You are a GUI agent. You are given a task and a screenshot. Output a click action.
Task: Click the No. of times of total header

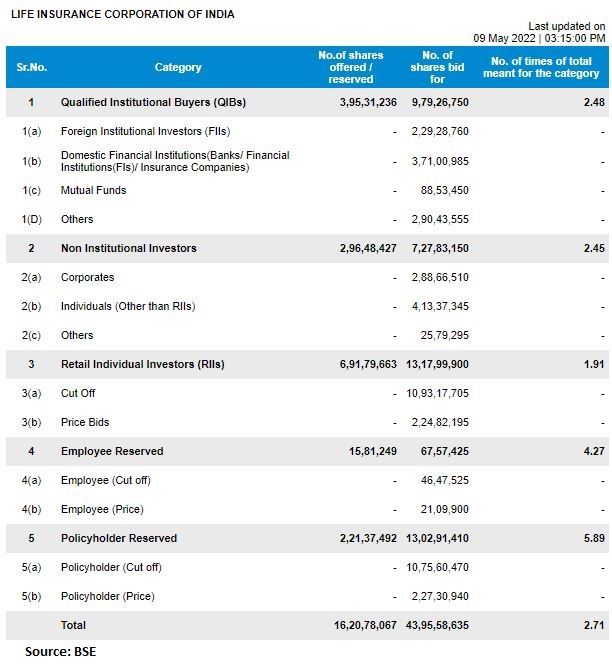pyautogui.click(x=541, y=67)
